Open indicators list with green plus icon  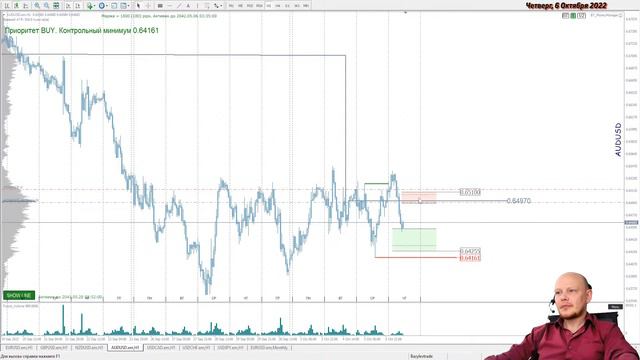pos(89,6)
